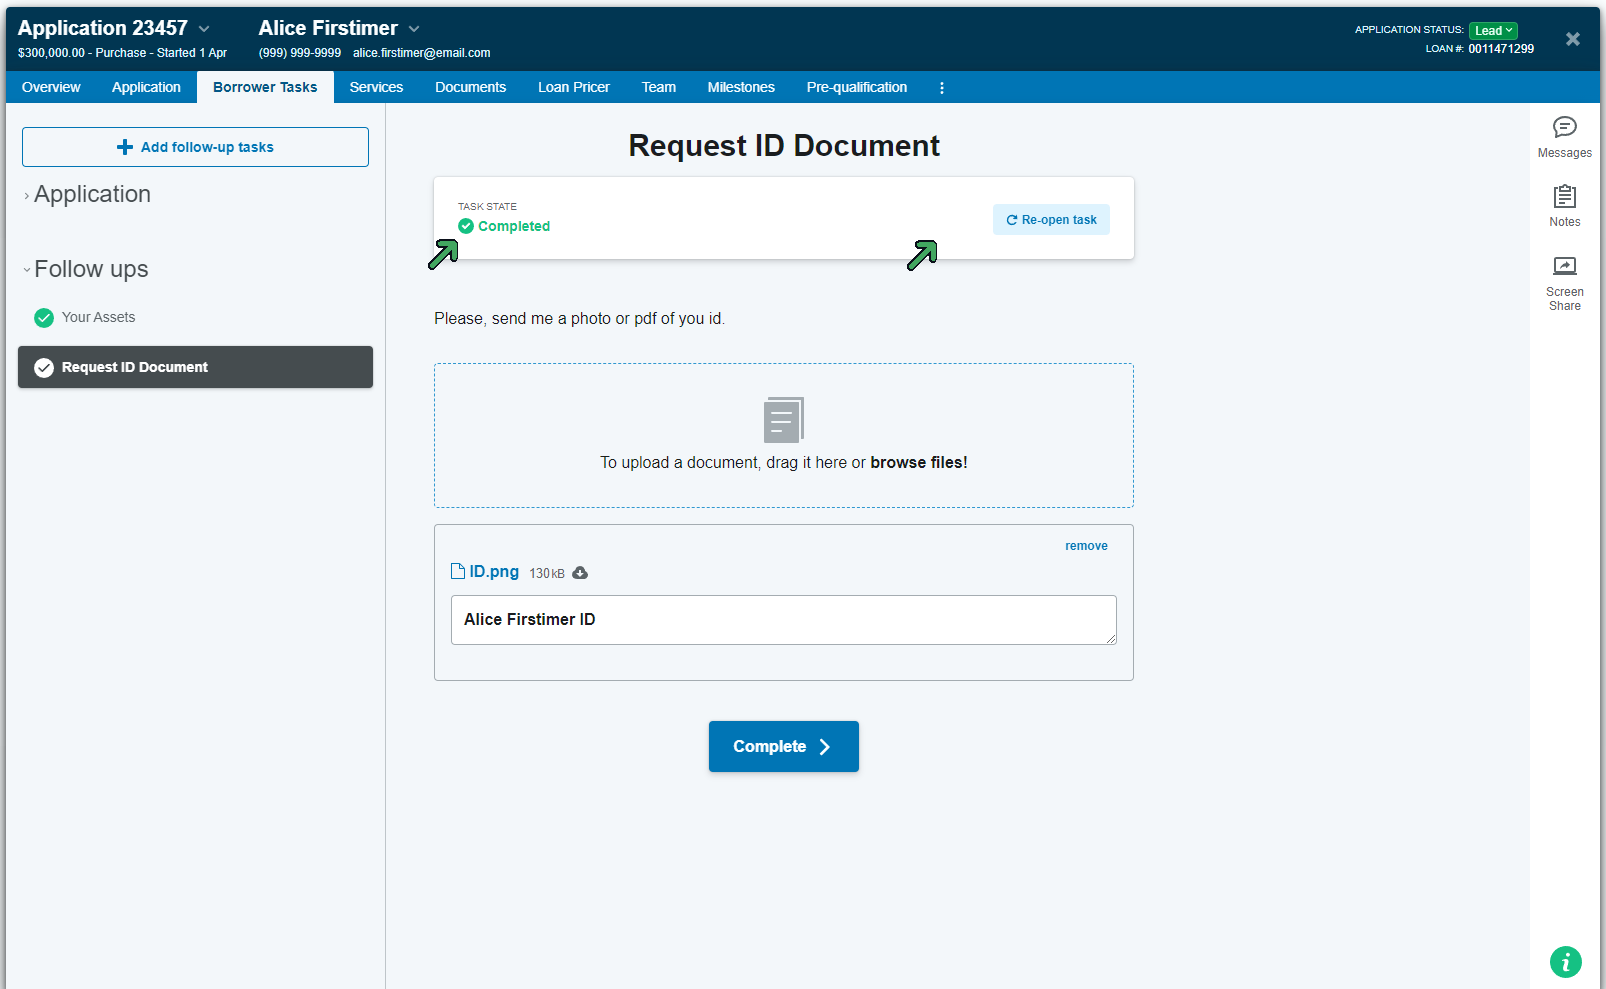Download ID.png using cloud icon
The height and width of the screenshot is (989, 1606).
point(580,573)
